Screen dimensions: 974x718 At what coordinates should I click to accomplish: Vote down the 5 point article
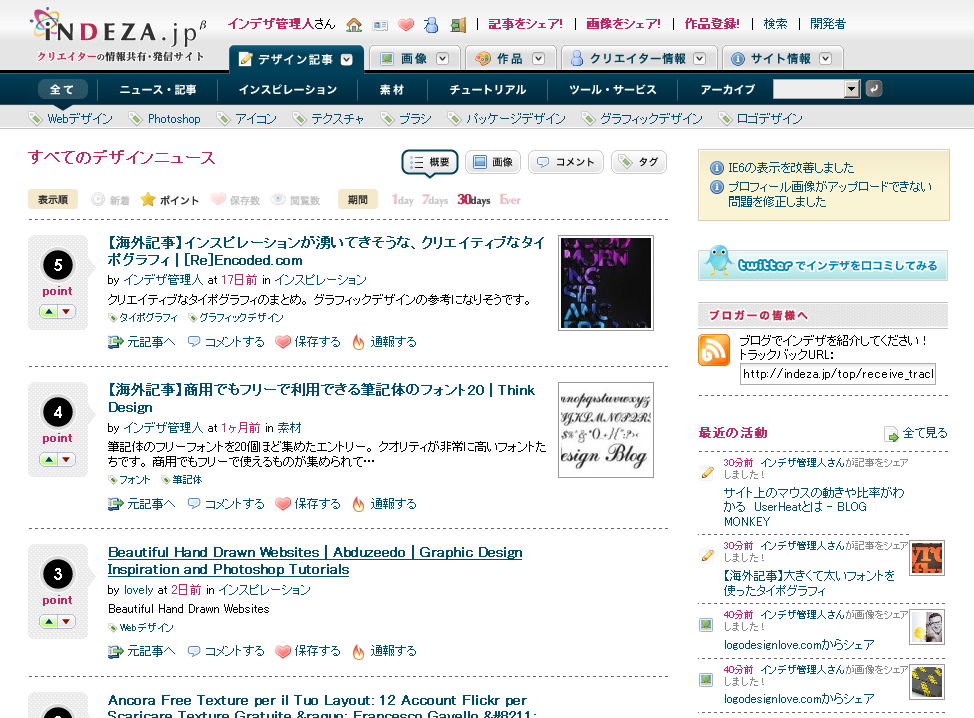click(66, 311)
